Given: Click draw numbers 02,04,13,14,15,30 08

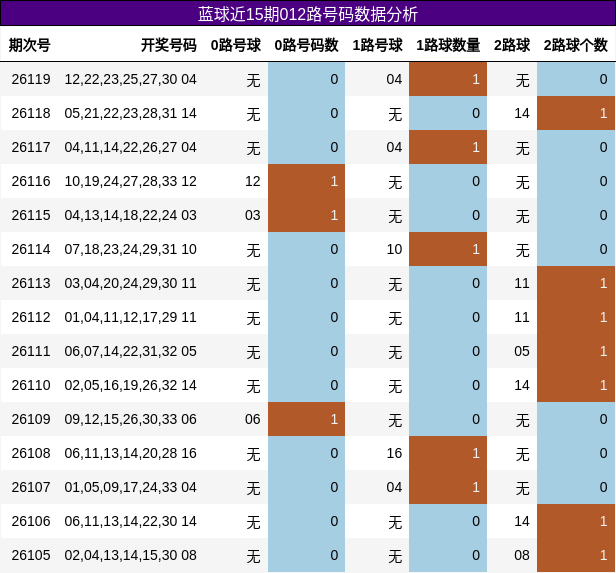Looking at the screenshot, I should click(x=130, y=555).
